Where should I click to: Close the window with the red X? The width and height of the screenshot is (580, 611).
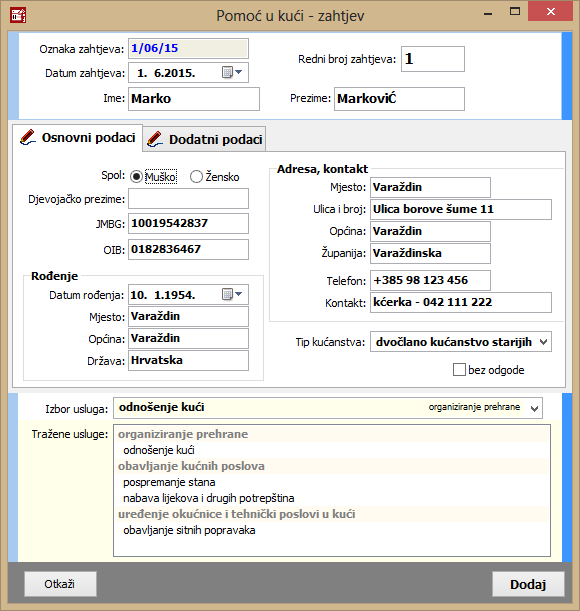click(x=550, y=11)
